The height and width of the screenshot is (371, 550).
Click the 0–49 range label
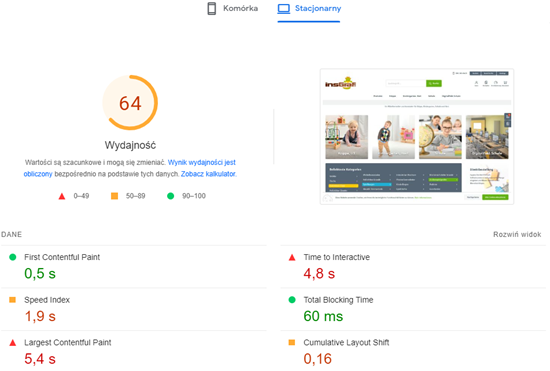coord(81,196)
